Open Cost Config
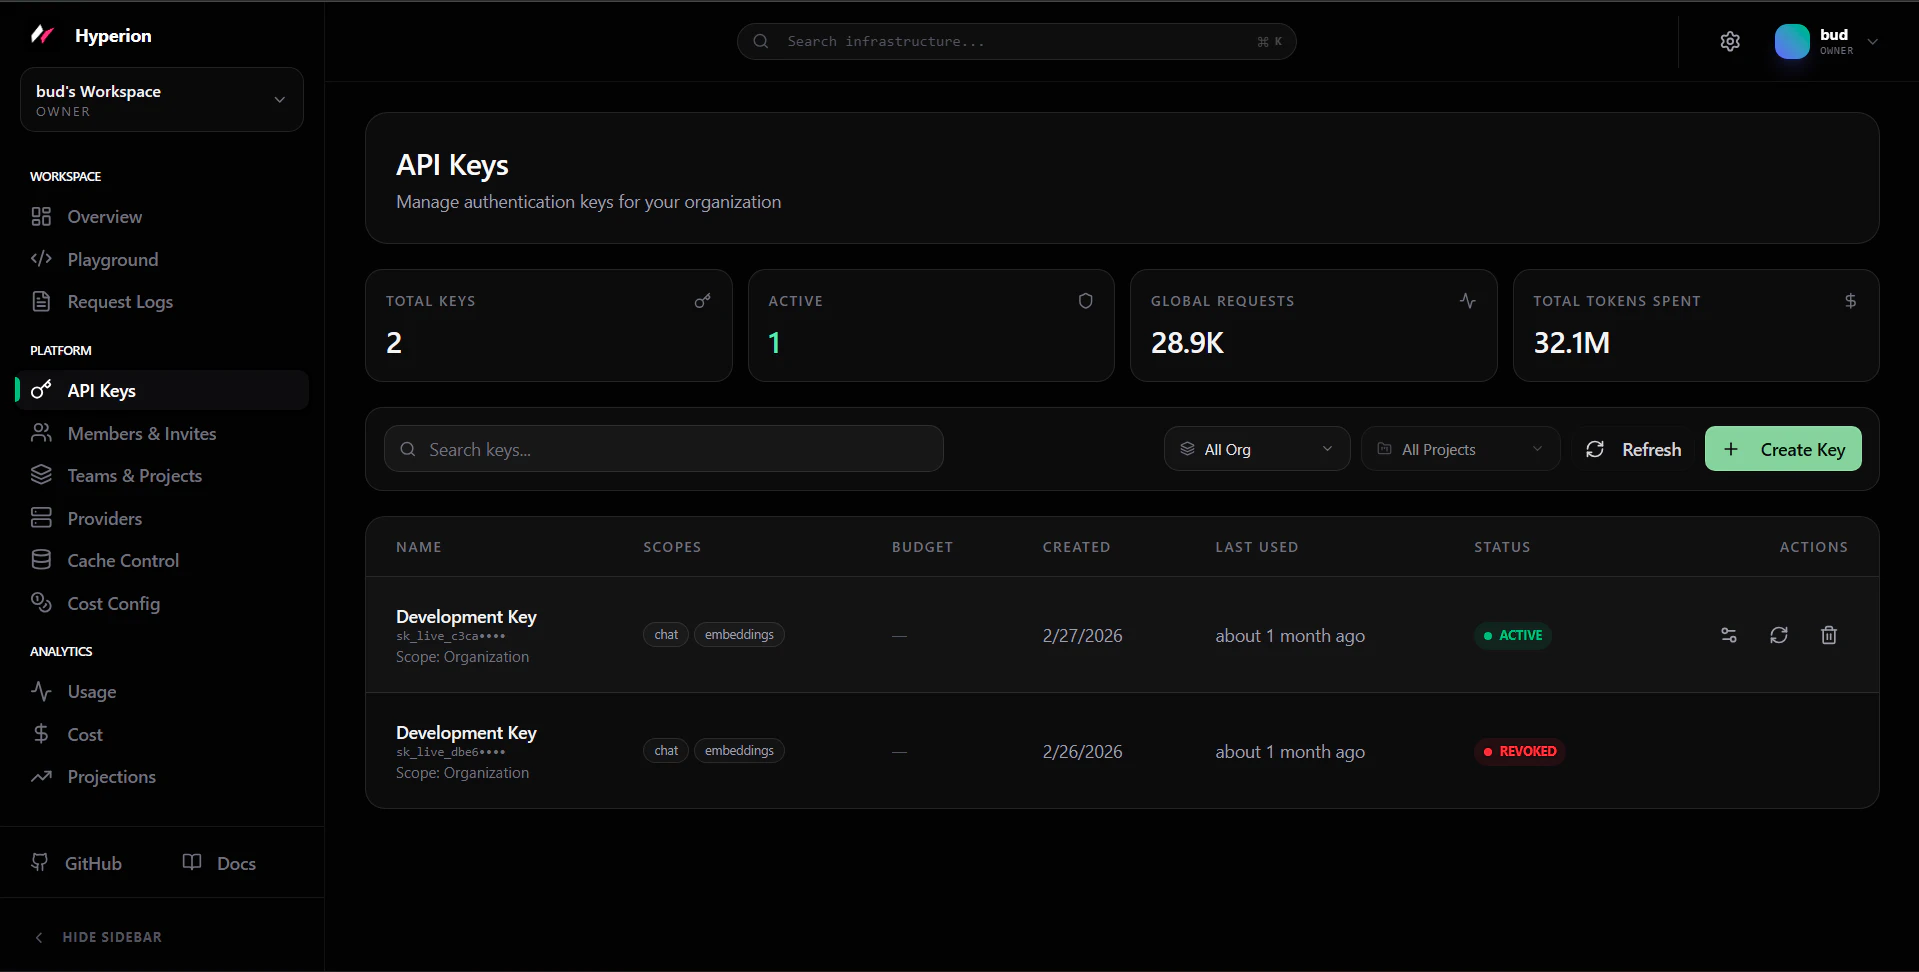The width and height of the screenshot is (1919, 972). 114,603
